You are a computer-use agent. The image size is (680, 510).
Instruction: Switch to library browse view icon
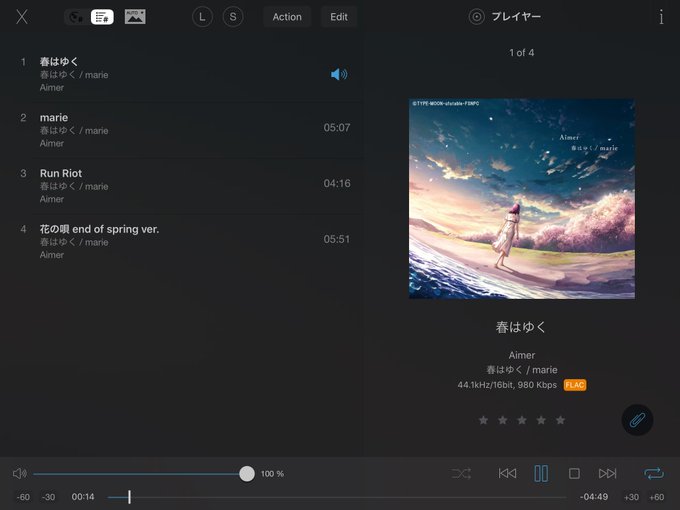point(77,17)
